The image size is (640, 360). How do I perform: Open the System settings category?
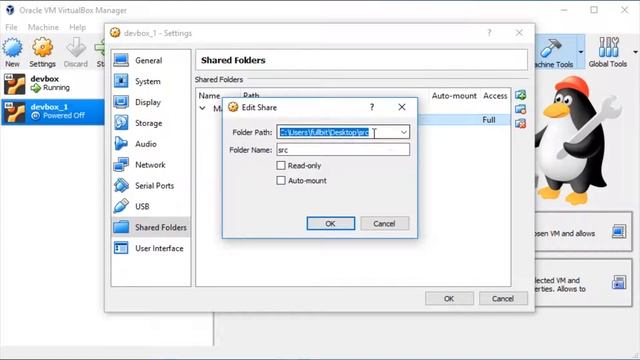[151, 81]
